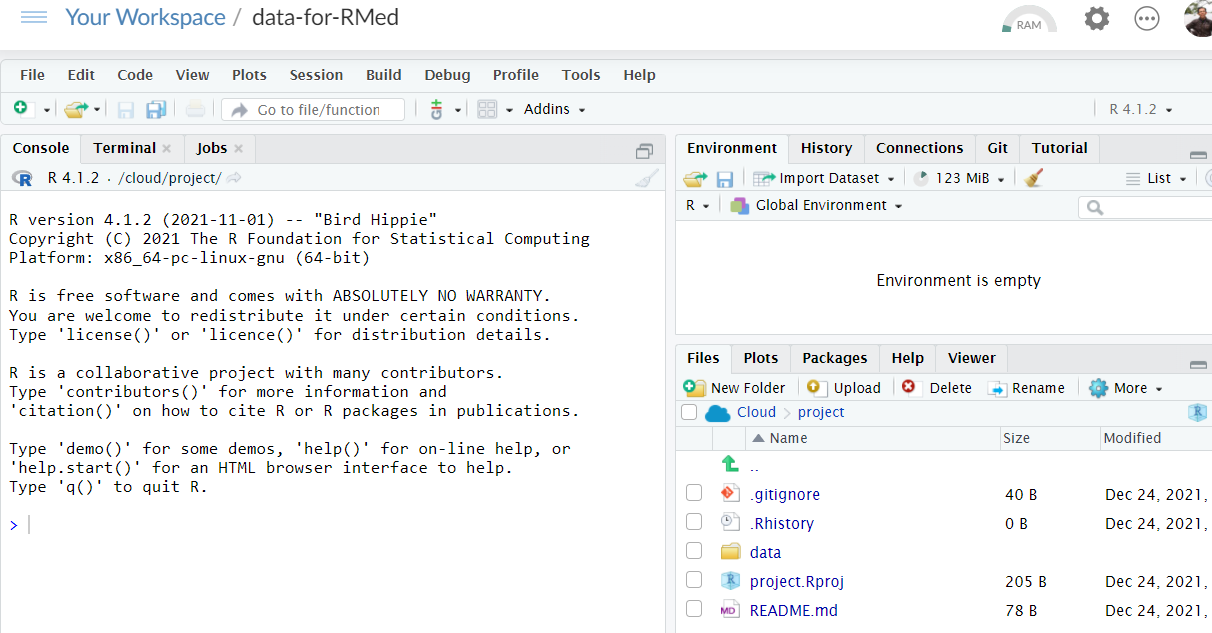Viewport: 1212px width, 633px height.
Task: Open the Packages tab
Action: pyautogui.click(x=834, y=358)
